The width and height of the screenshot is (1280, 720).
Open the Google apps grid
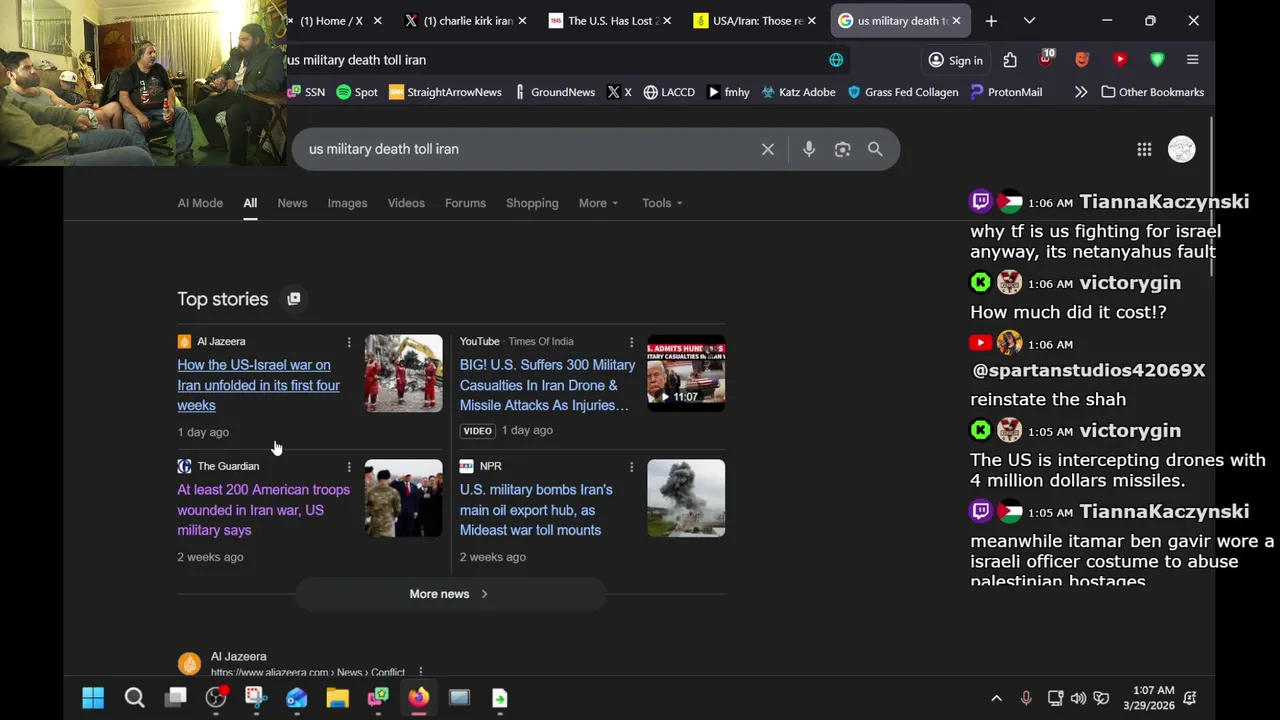point(1144,149)
